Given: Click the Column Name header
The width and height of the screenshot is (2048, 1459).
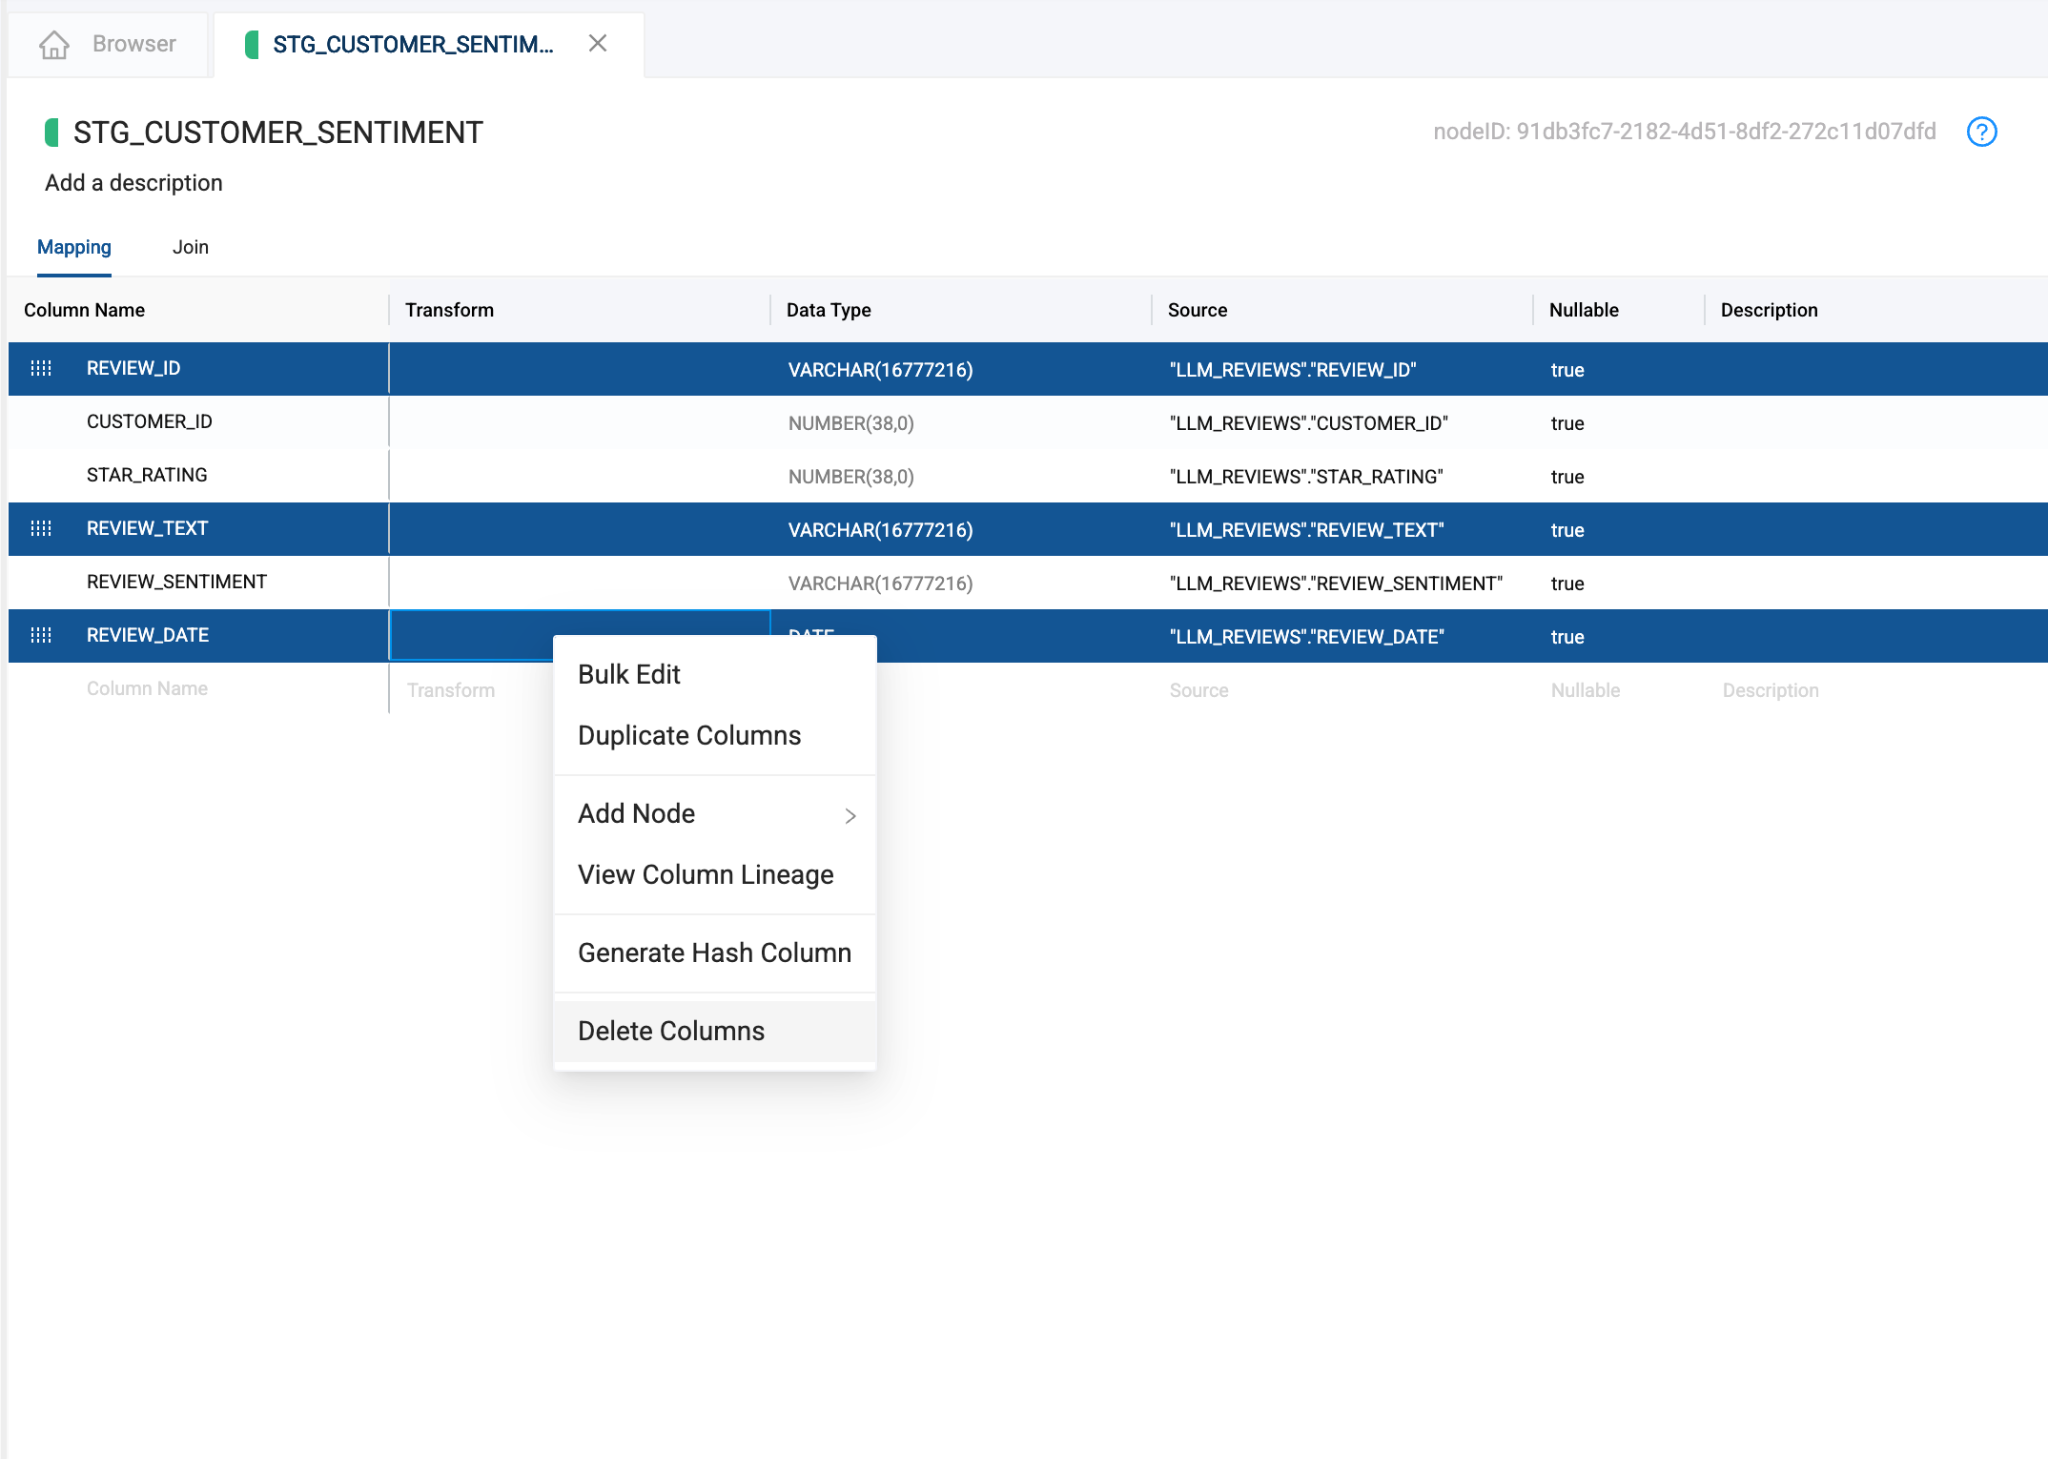Looking at the screenshot, I should pyautogui.click(x=84, y=310).
